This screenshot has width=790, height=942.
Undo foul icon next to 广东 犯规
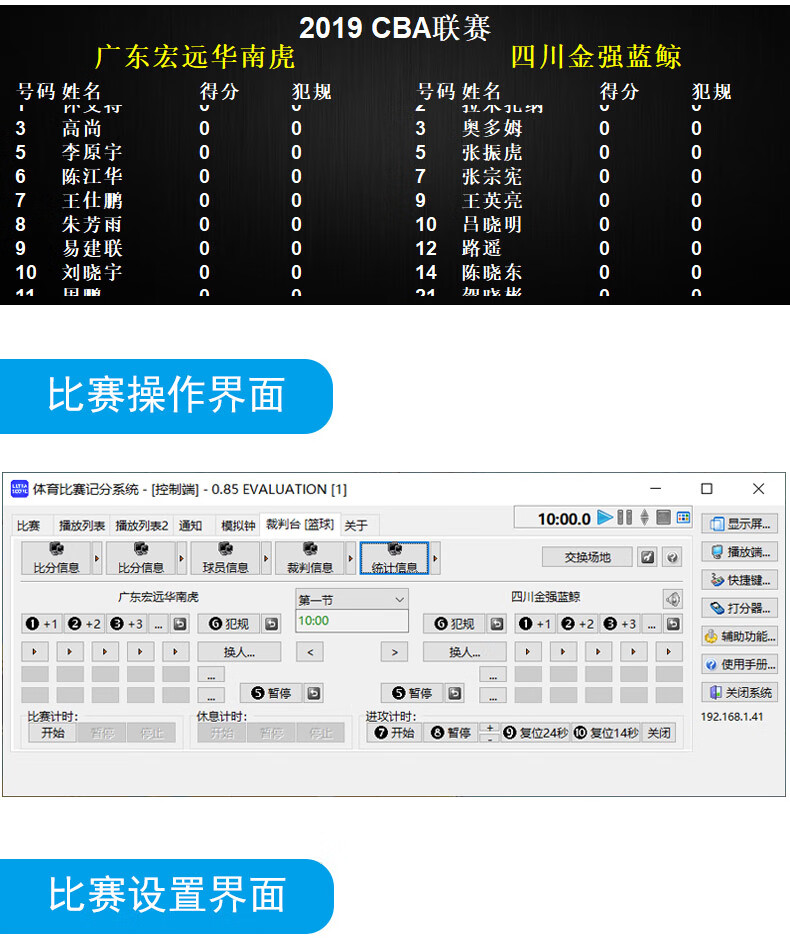272,624
